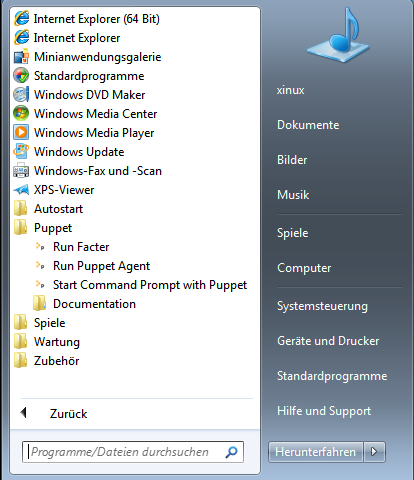Viewport: 414px width, 480px height.
Task: Click the 'Internet Explorer (64 Bit)' text
Action: 96,19
